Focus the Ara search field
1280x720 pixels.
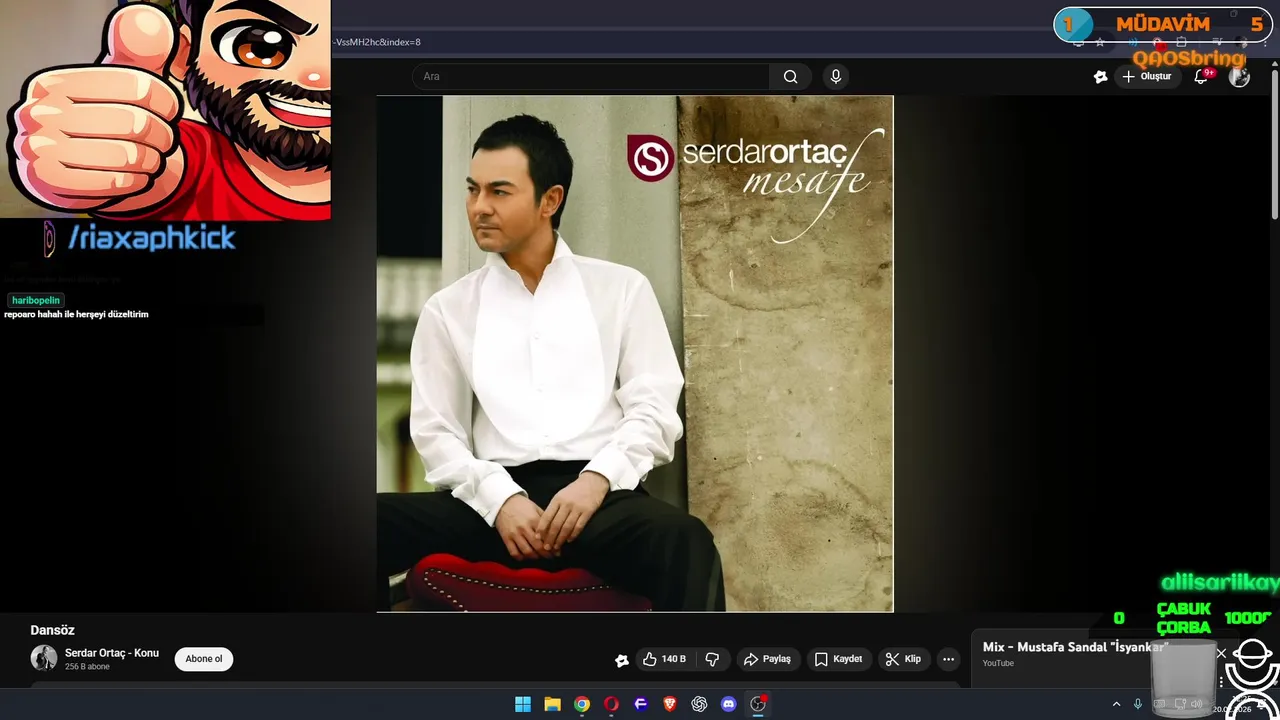pos(591,77)
